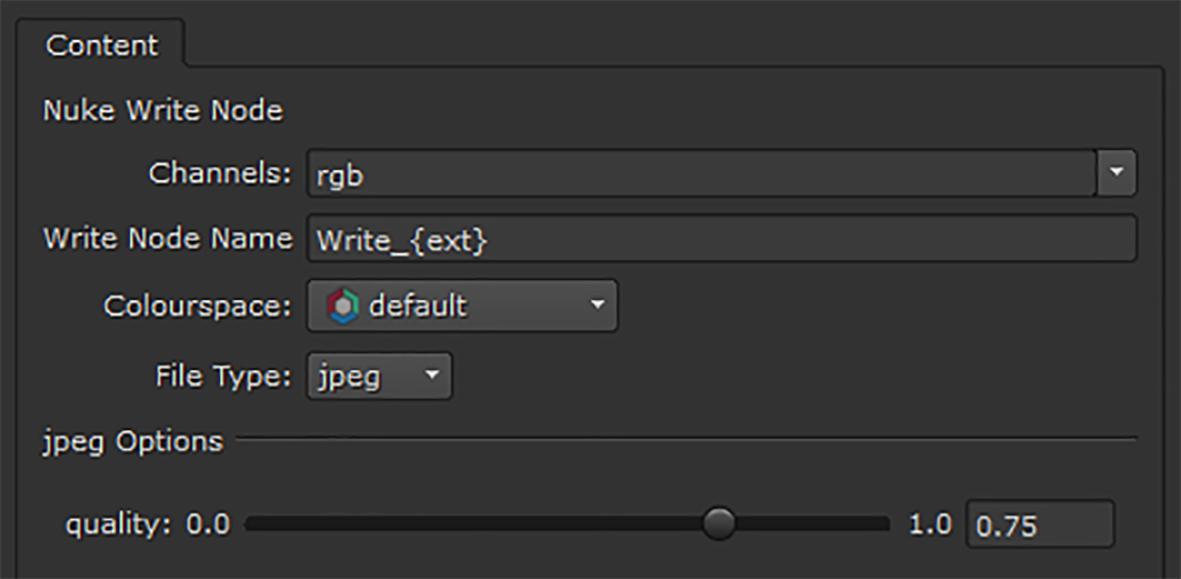Click the Colourspace label

pos(198,306)
